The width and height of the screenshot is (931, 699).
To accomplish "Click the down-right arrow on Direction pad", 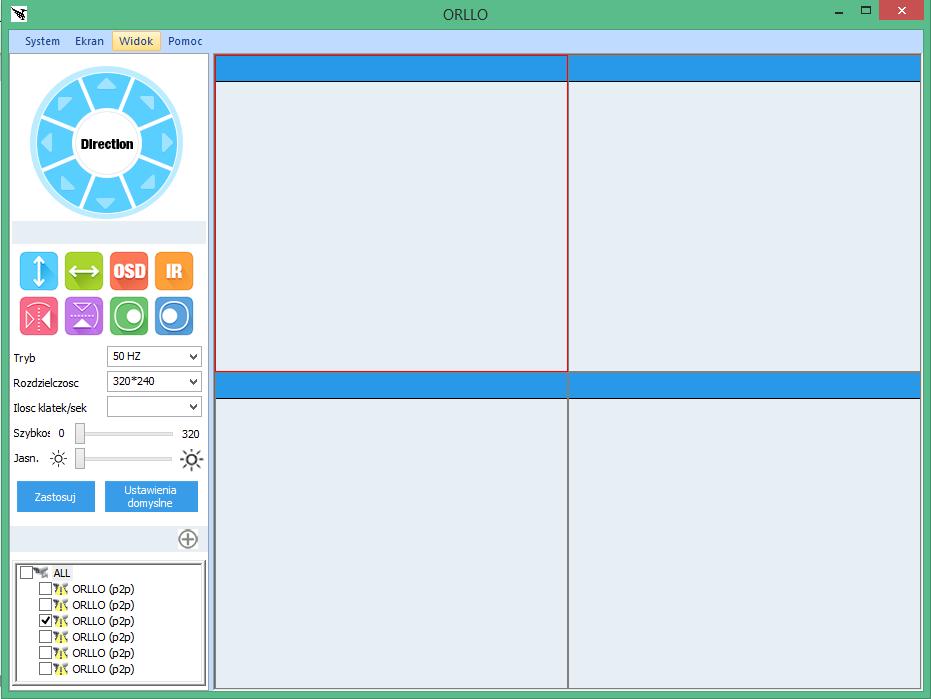I will coord(148,182).
